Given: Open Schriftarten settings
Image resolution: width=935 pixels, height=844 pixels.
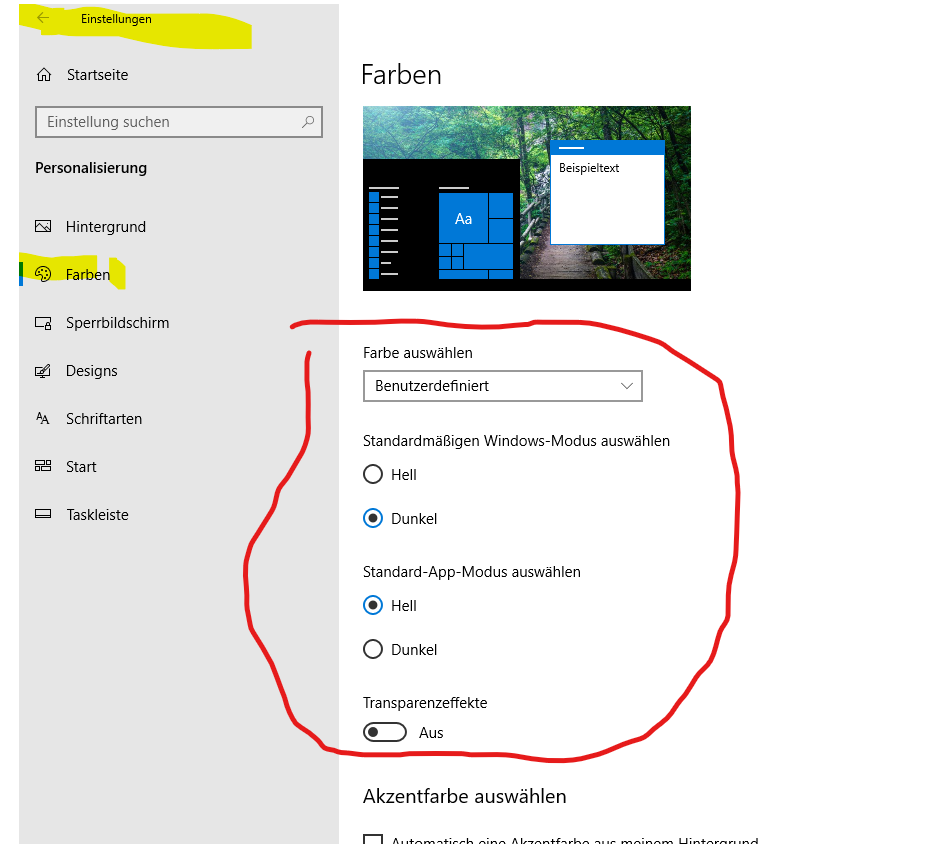Looking at the screenshot, I should (104, 419).
